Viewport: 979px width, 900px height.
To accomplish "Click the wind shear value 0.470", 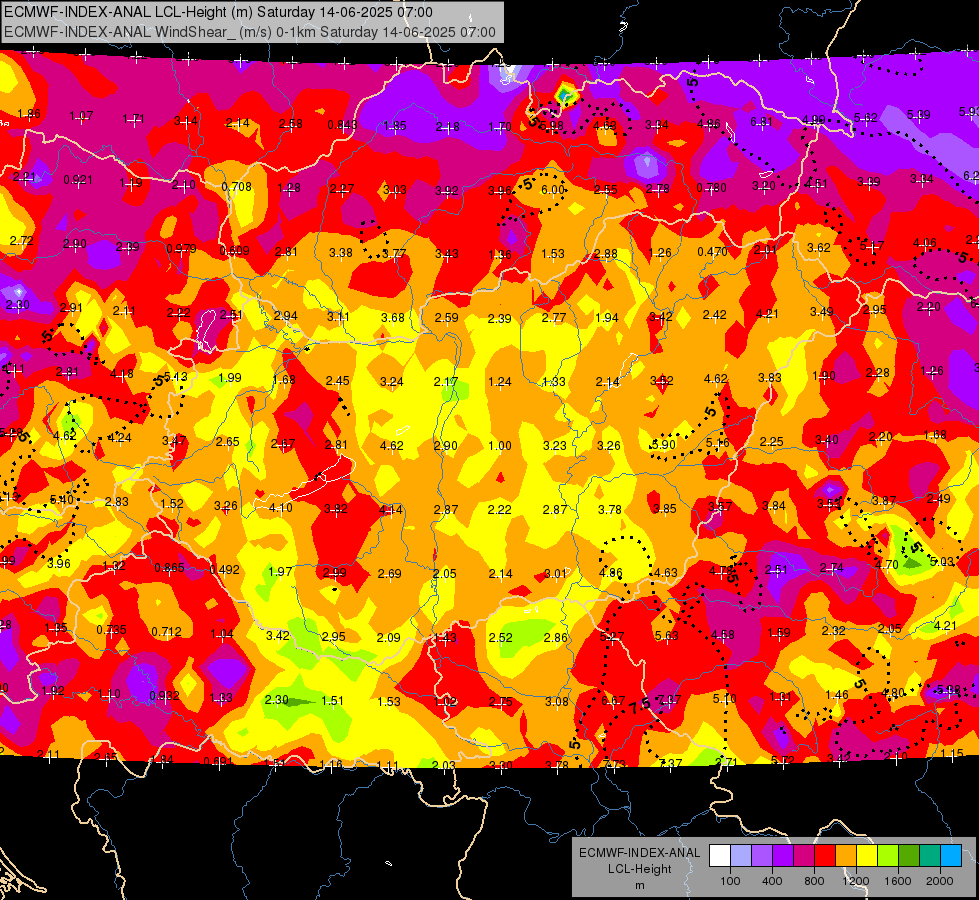I will click(712, 252).
